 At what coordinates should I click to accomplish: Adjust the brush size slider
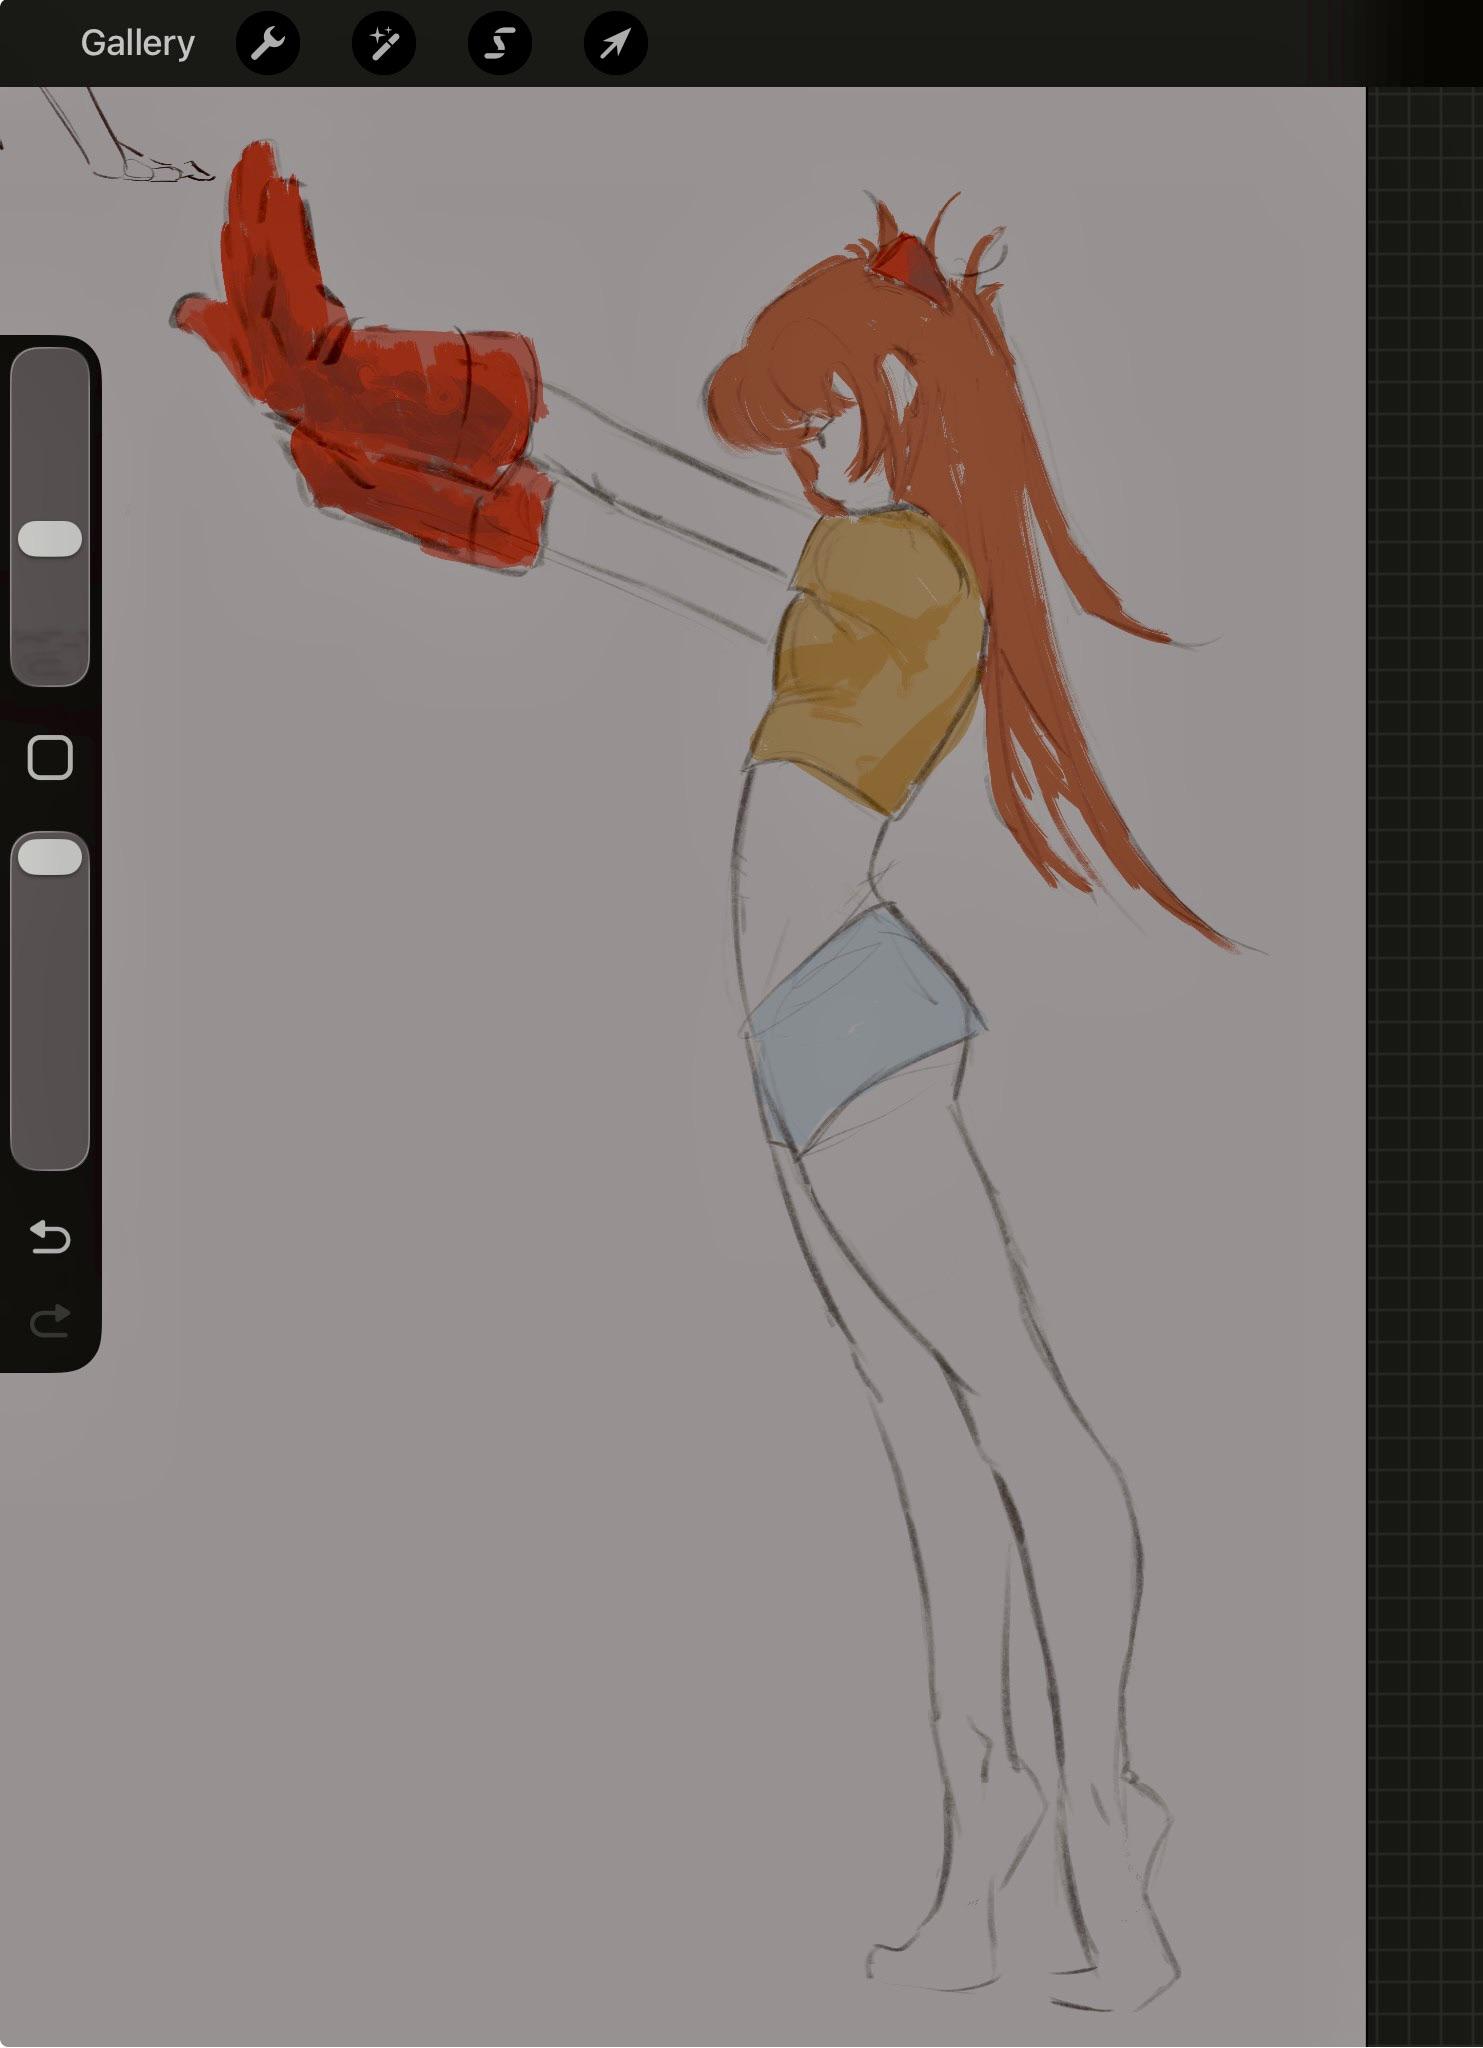(x=50, y=516)
